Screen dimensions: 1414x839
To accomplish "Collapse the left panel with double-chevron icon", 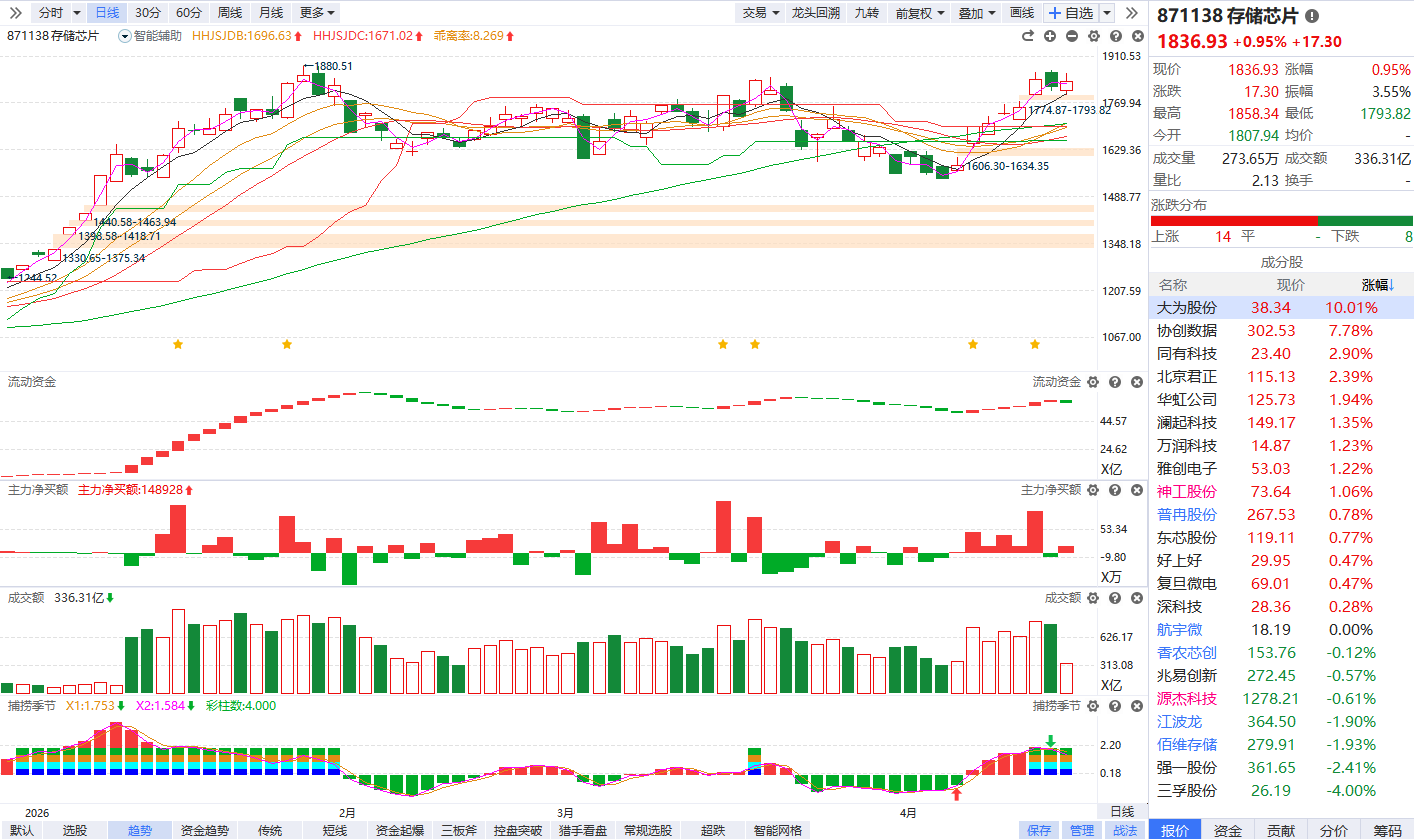I will pyautogui.click(x=1132, y=13).
